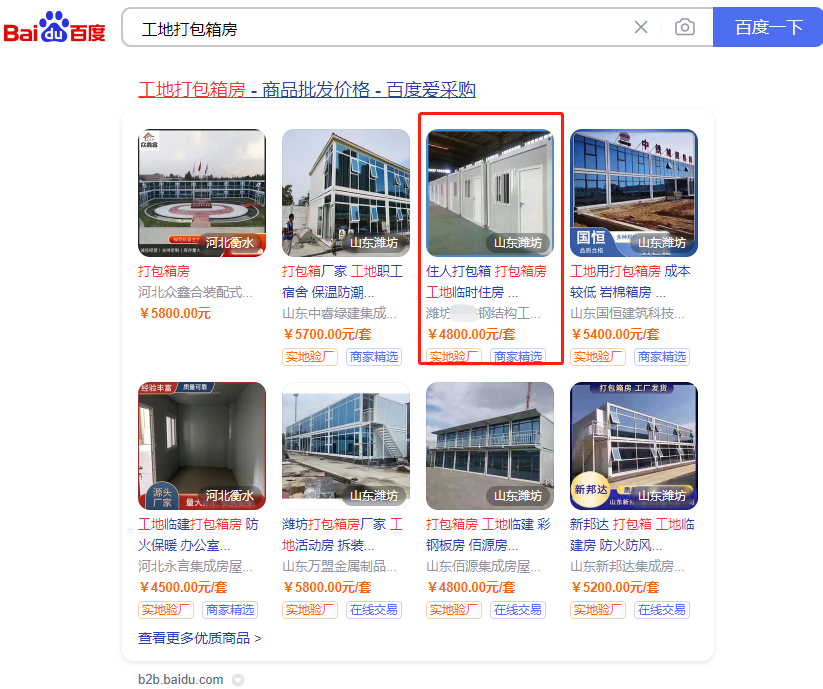
Task: Clear the search box with the X icon
Action: pyautogui.click(x=641, y=27)
